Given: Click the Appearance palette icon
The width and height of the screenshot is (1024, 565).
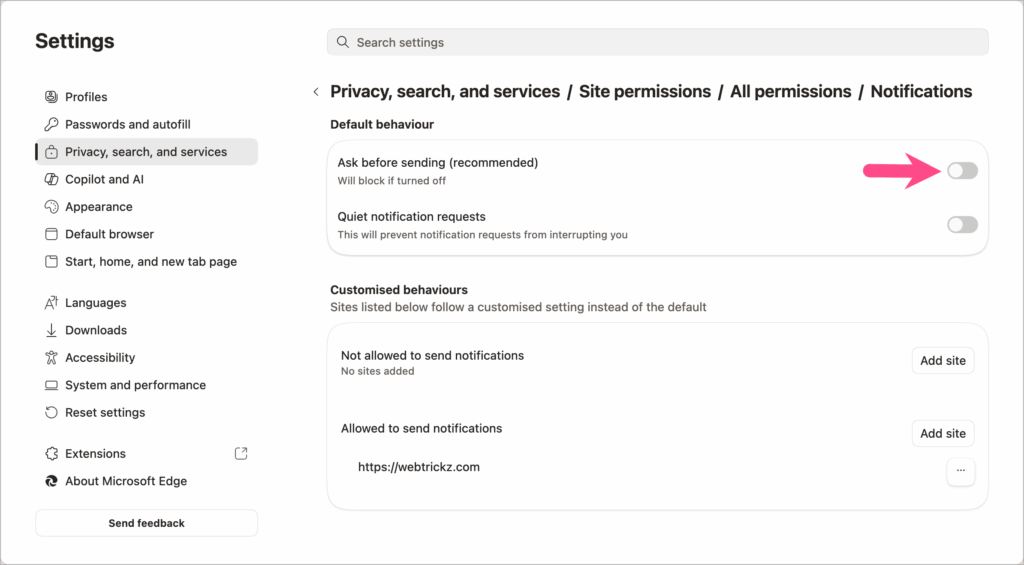Looking at the screenshot, I should (51, 206).
